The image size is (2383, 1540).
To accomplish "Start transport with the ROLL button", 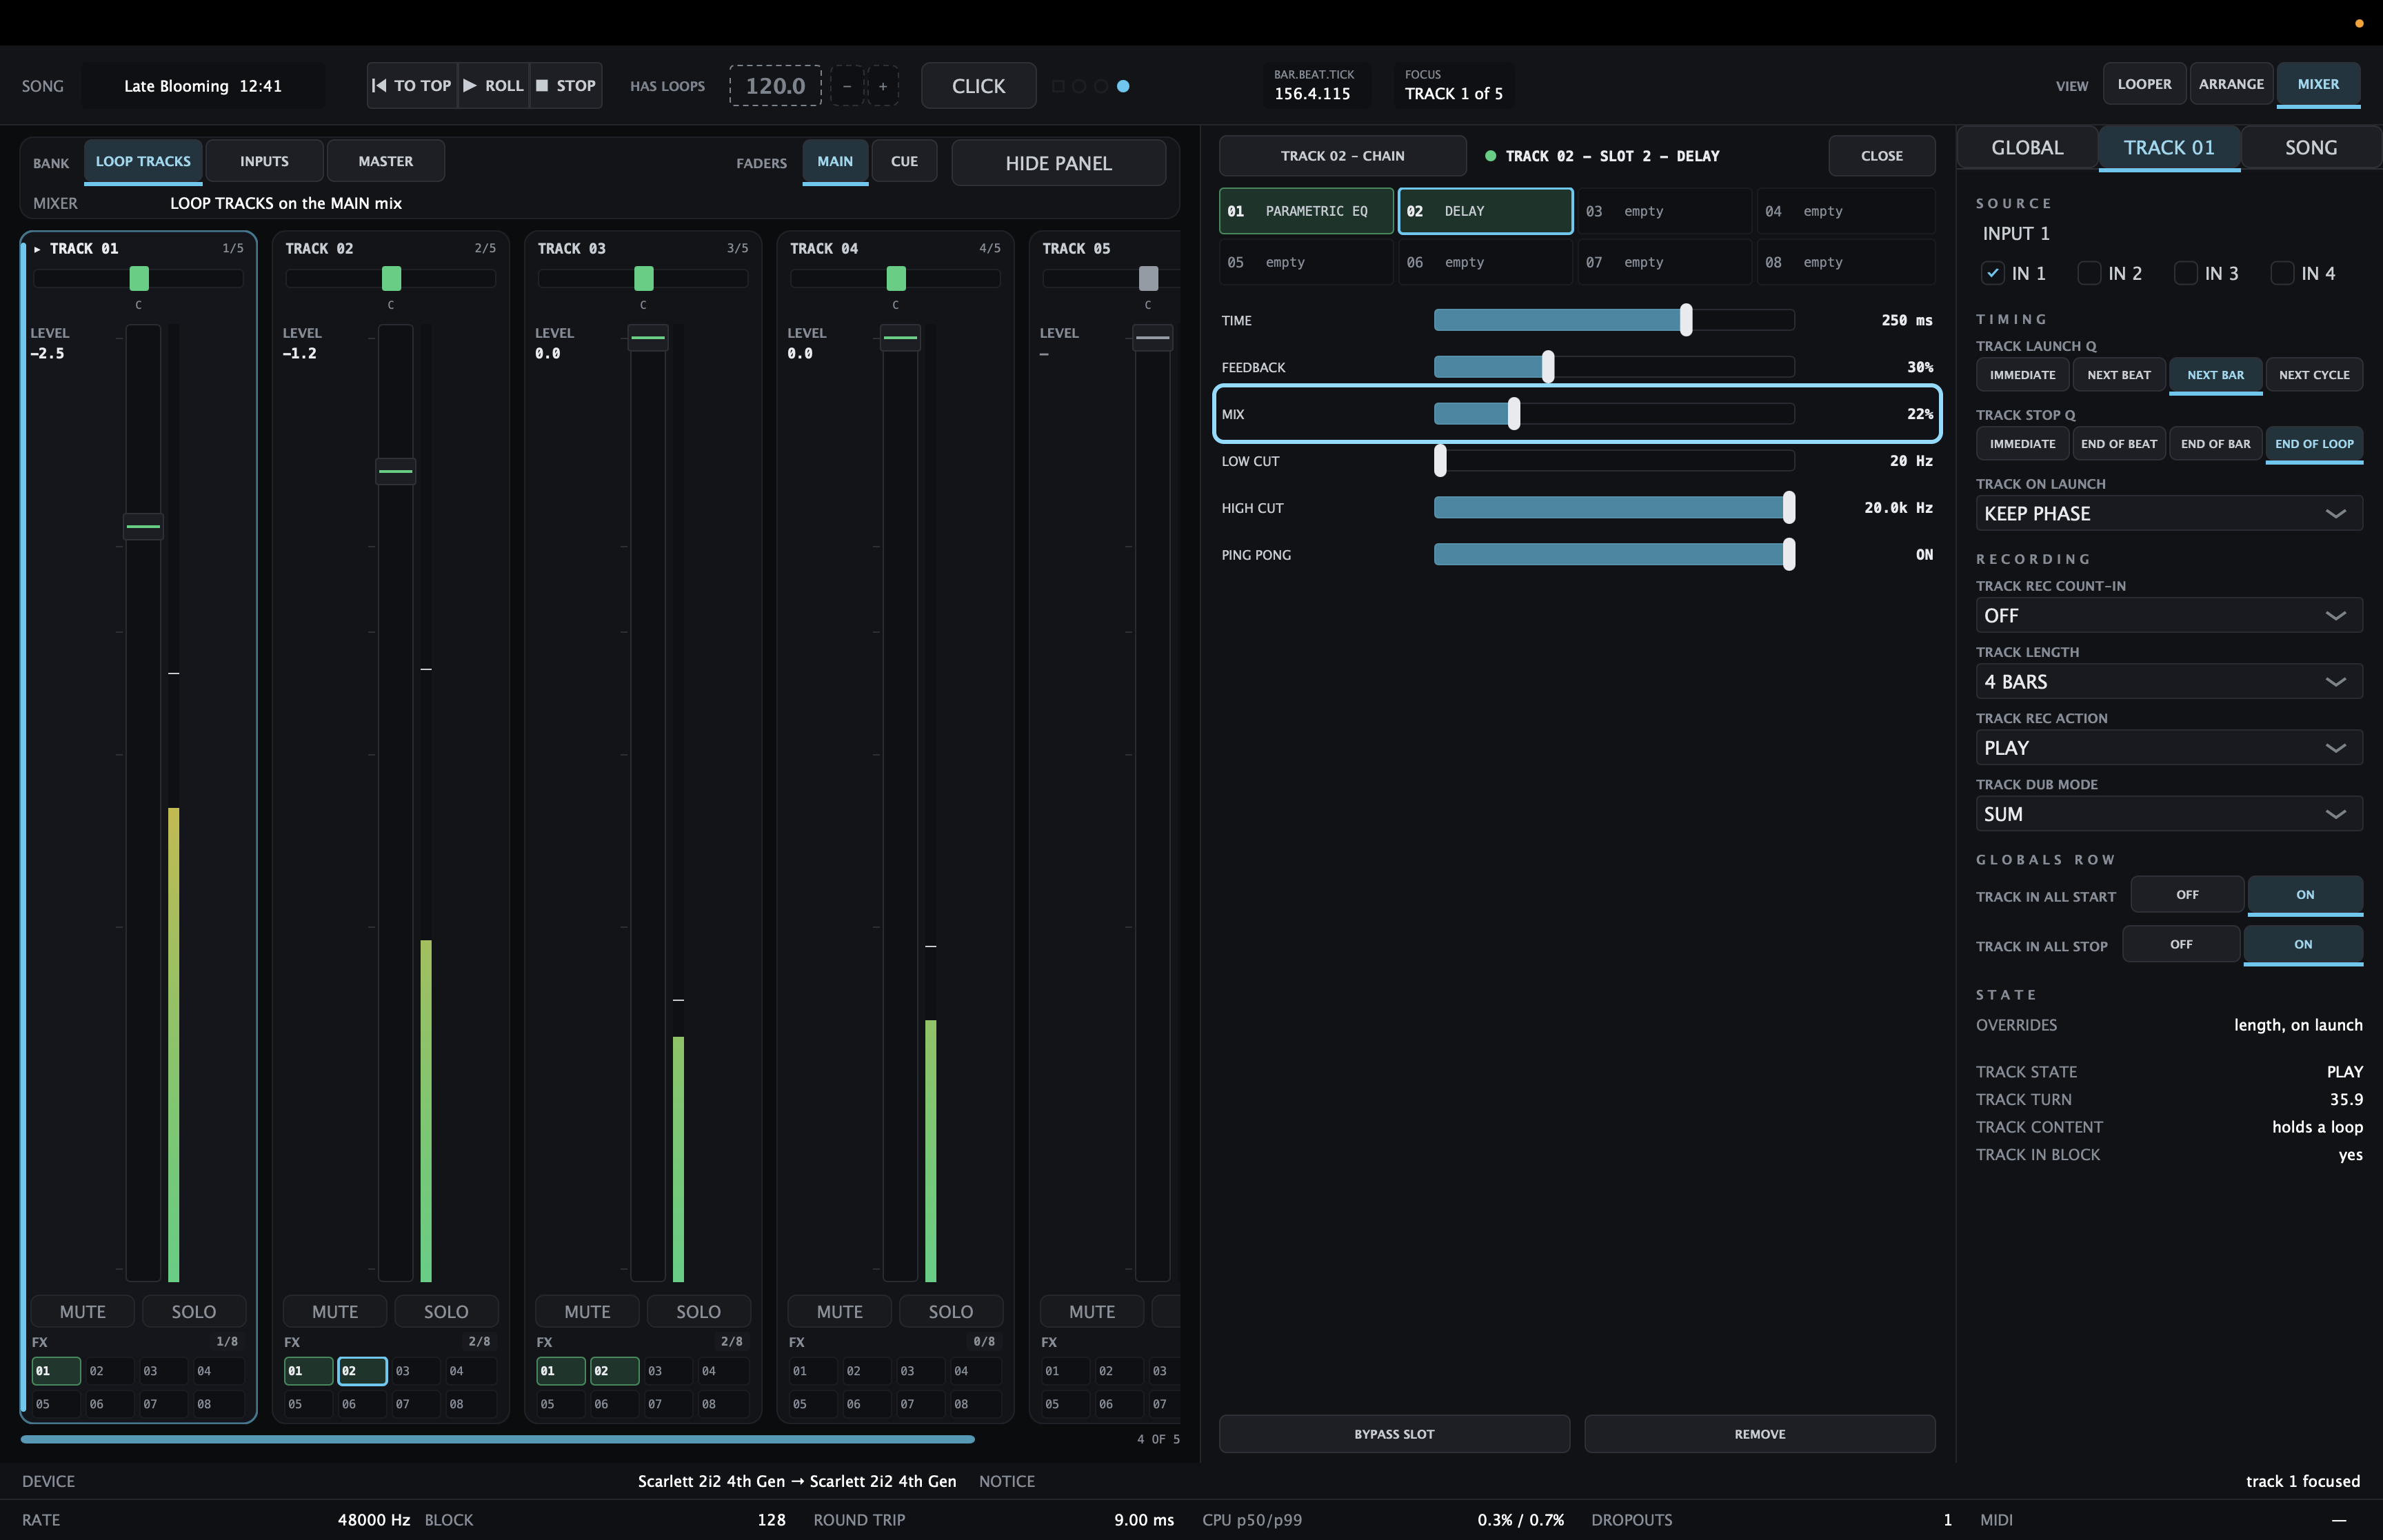I will coord(494,86).
